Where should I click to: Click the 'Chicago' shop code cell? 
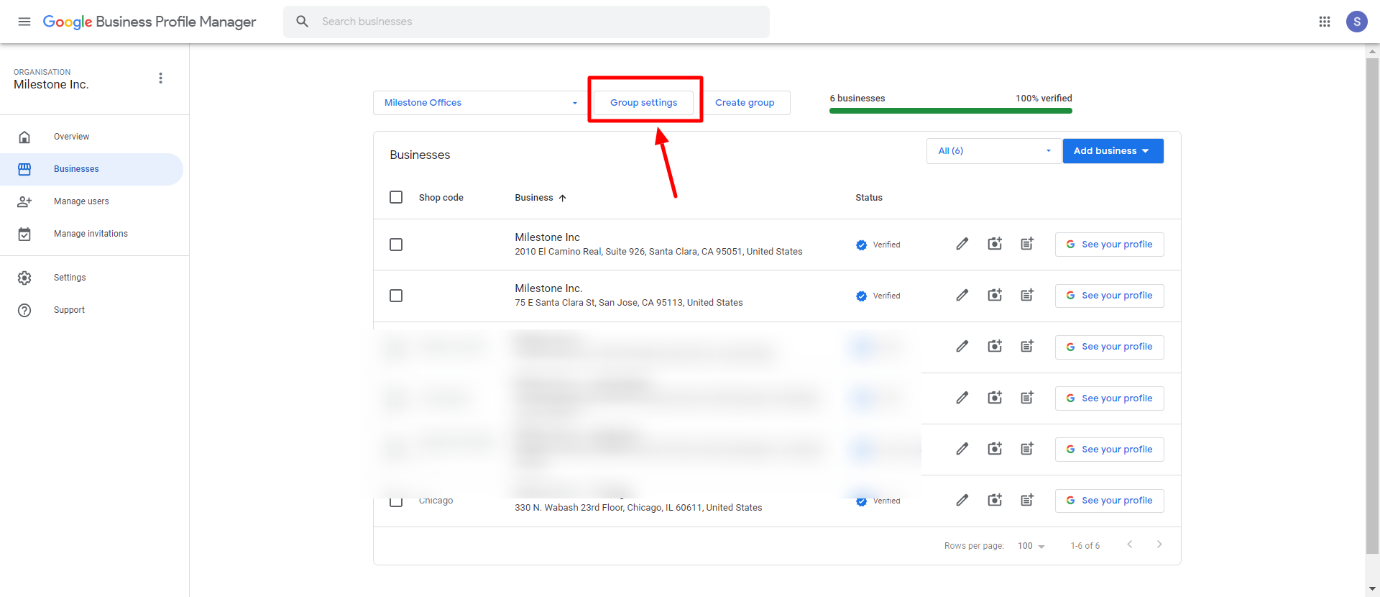pyautogui.click(x=436, y=501)
